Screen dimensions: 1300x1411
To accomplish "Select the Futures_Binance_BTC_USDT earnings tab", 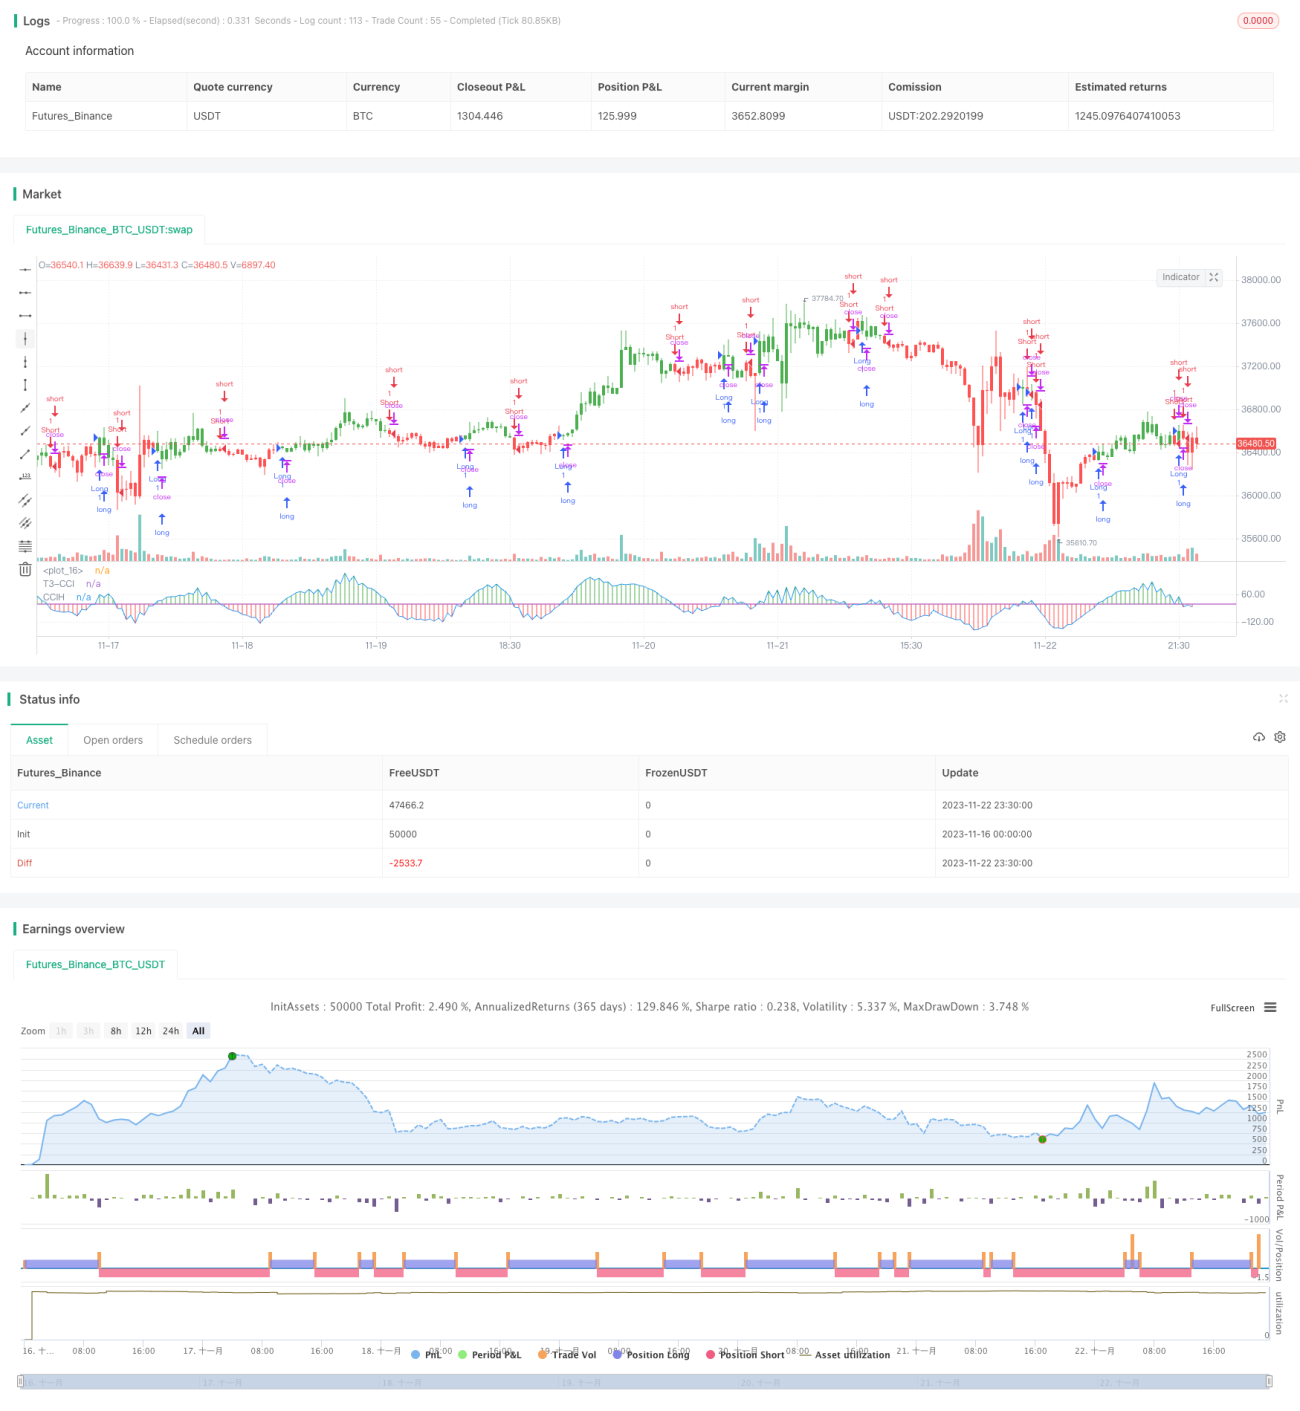I will tap(95, 964).
